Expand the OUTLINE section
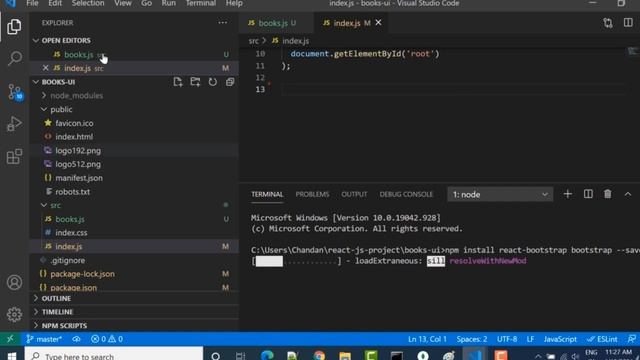 36,298
